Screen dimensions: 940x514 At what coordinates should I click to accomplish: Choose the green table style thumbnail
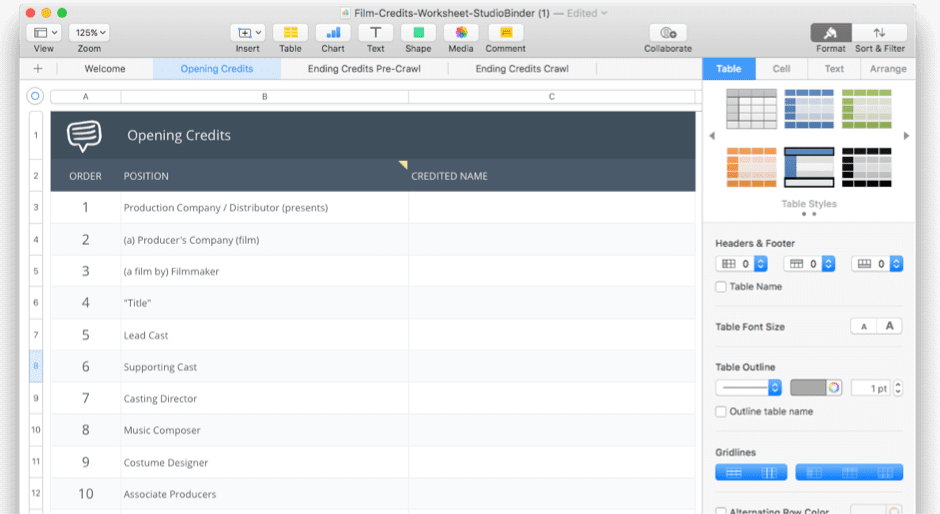point(866,109)
